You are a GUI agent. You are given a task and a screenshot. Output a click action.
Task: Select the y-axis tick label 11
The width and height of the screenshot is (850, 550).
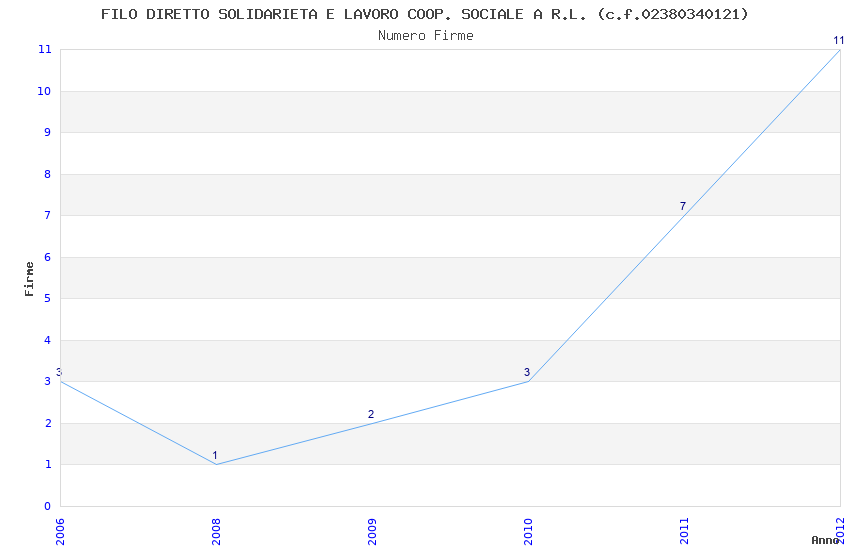coord(44,49)
